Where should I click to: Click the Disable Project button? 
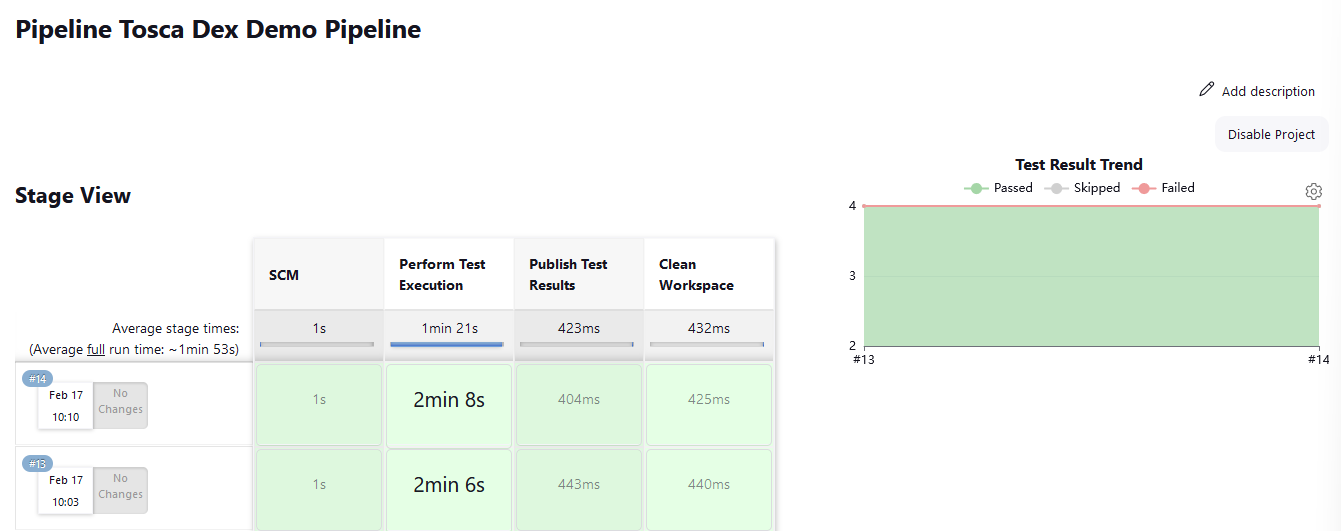[1271, 134]
